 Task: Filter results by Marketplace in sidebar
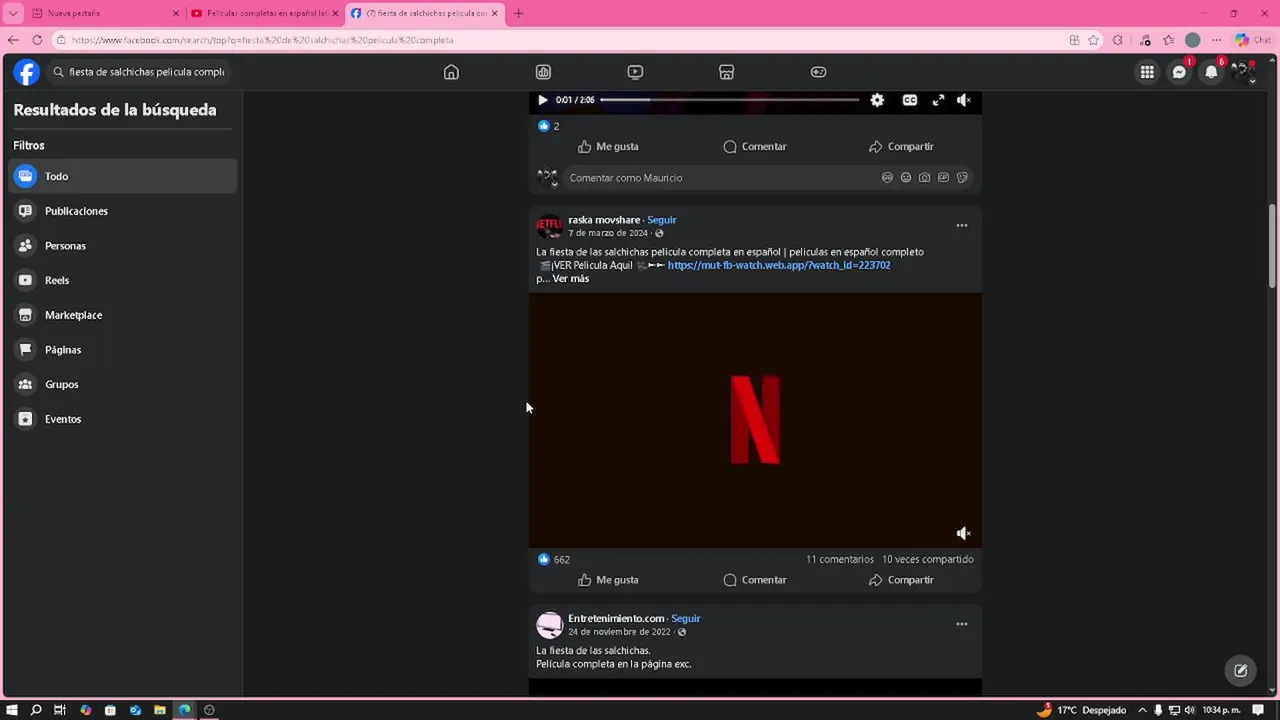coord(124,315)
